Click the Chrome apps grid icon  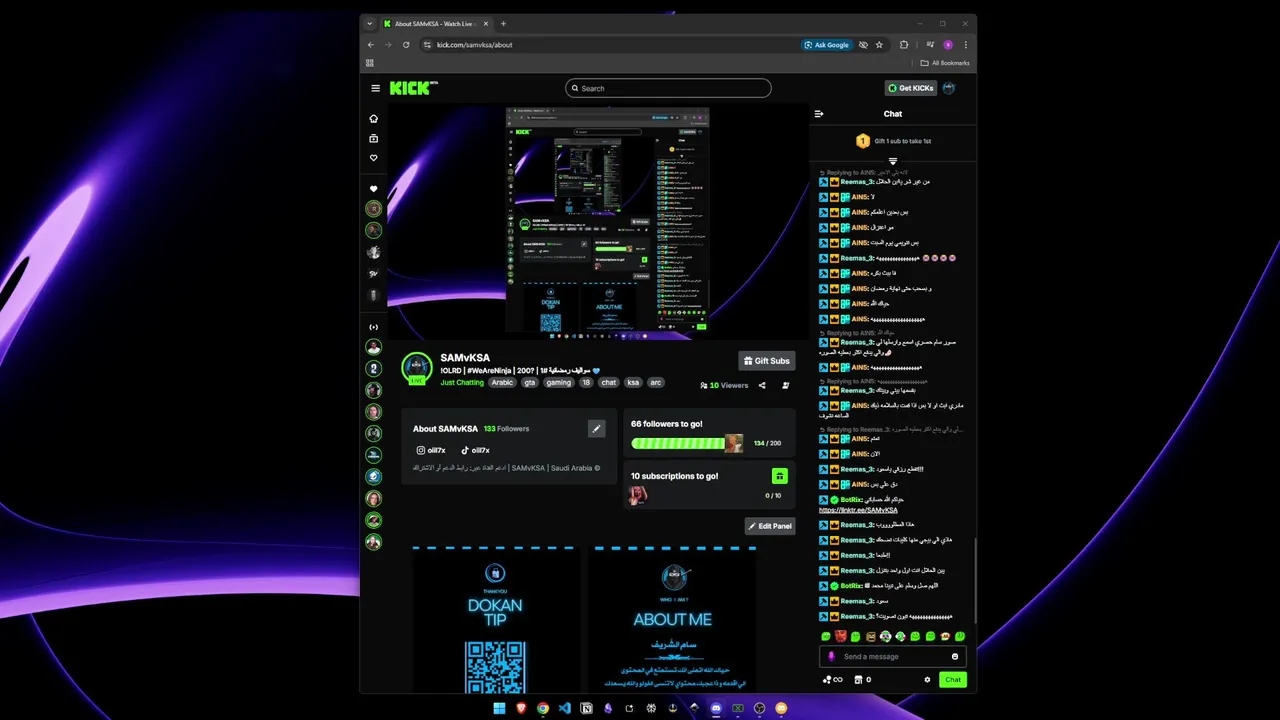[370, 63]
